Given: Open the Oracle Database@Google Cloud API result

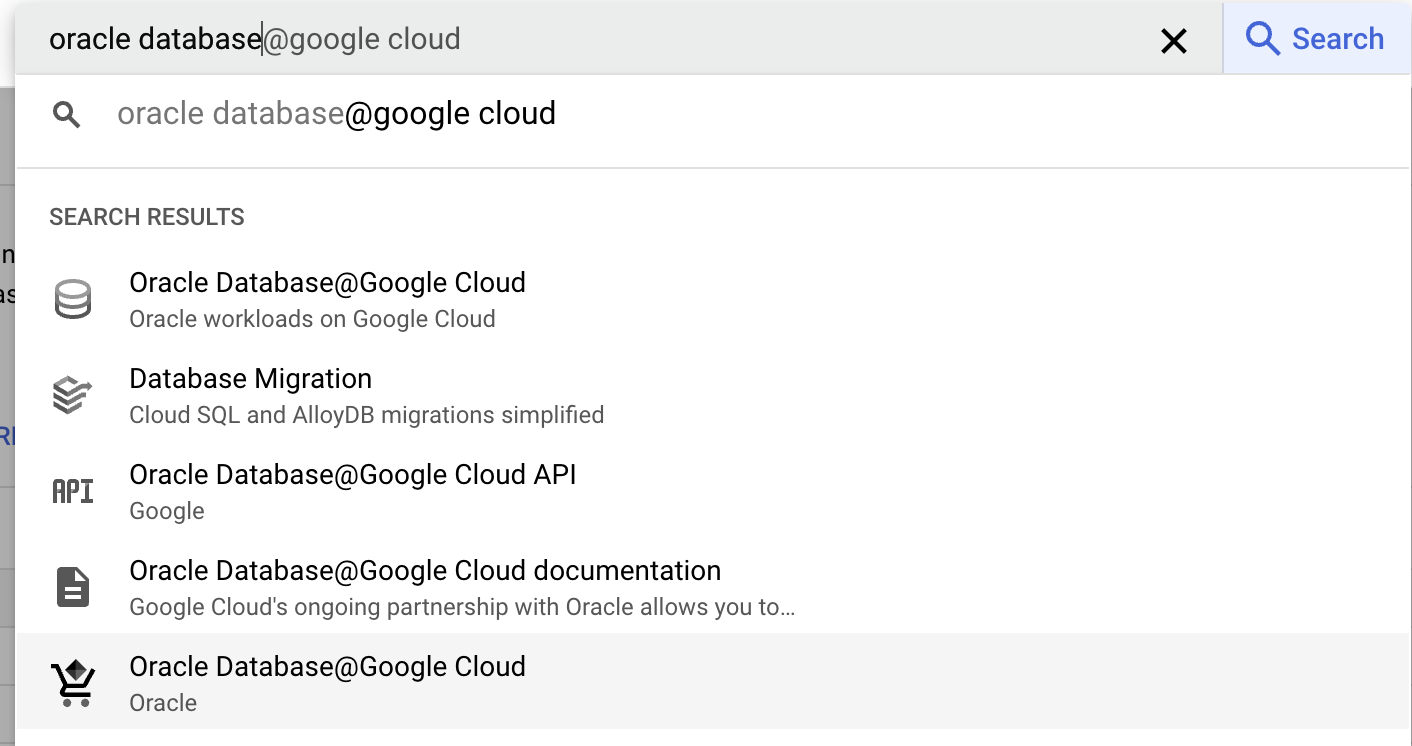Looking at the screenshot, I should [353, 475].
